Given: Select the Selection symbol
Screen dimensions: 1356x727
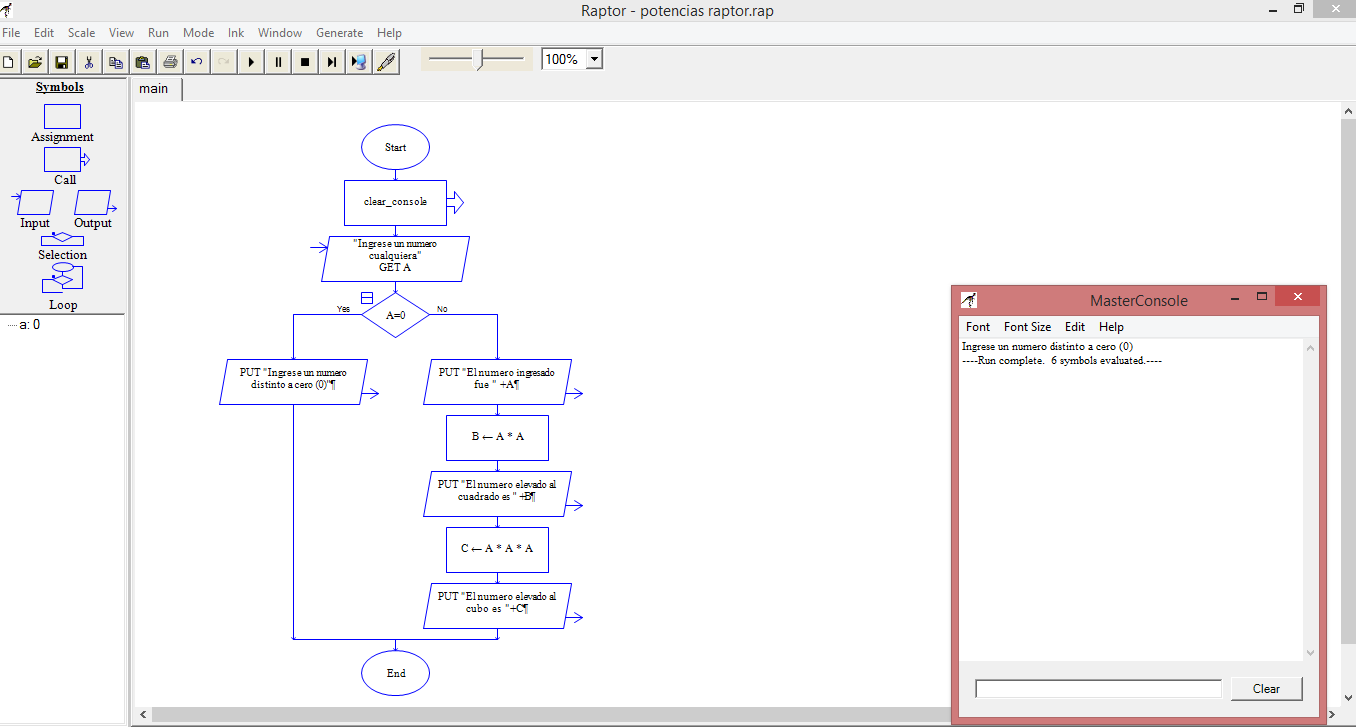Looking at the screenshot, I should click(62, 238).
